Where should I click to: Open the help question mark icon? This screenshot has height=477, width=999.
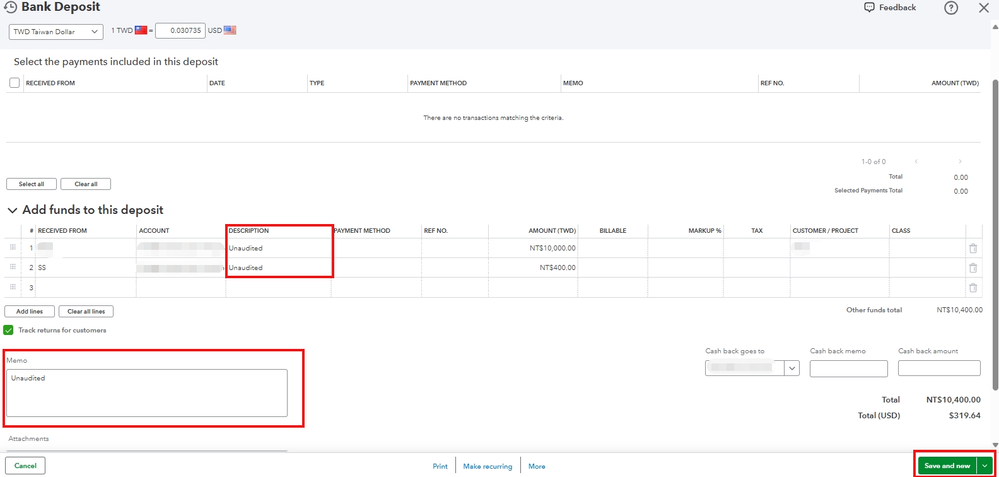coord(951,8)
